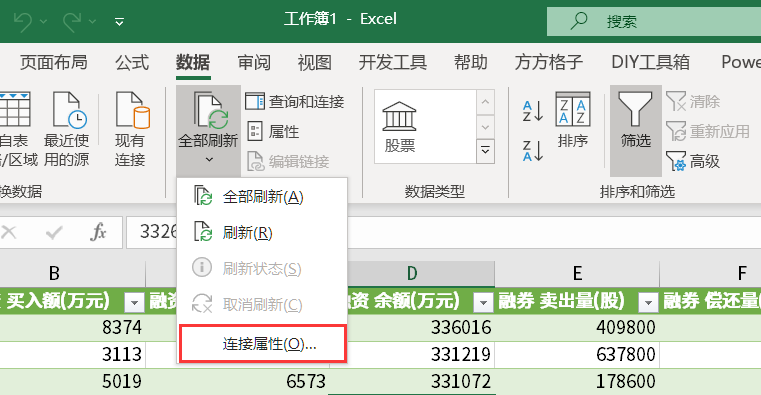This screenshot has width=761, height=395.
Task: Open the 排序 sort dialog icon
Action: pos(573,120)
